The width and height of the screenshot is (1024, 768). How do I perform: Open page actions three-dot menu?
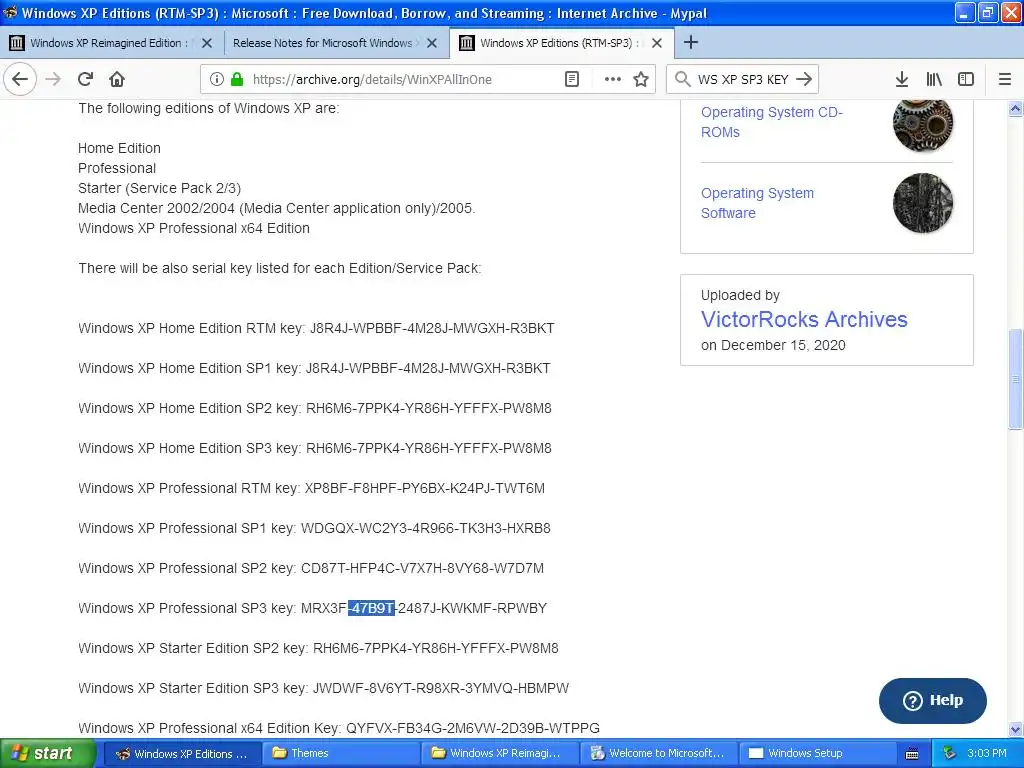[612, 79]
